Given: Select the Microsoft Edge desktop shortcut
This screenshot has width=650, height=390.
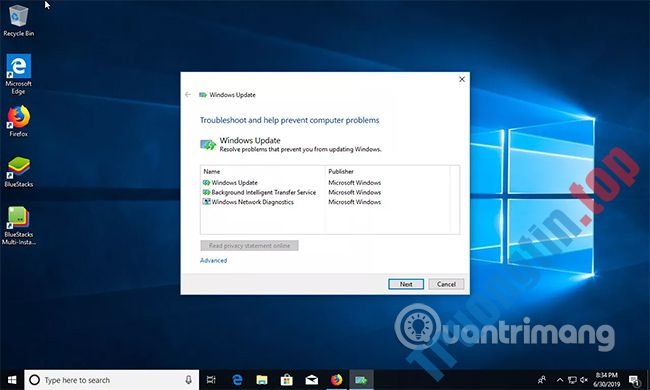Looking at the screenshot, I should pos(18,74).
